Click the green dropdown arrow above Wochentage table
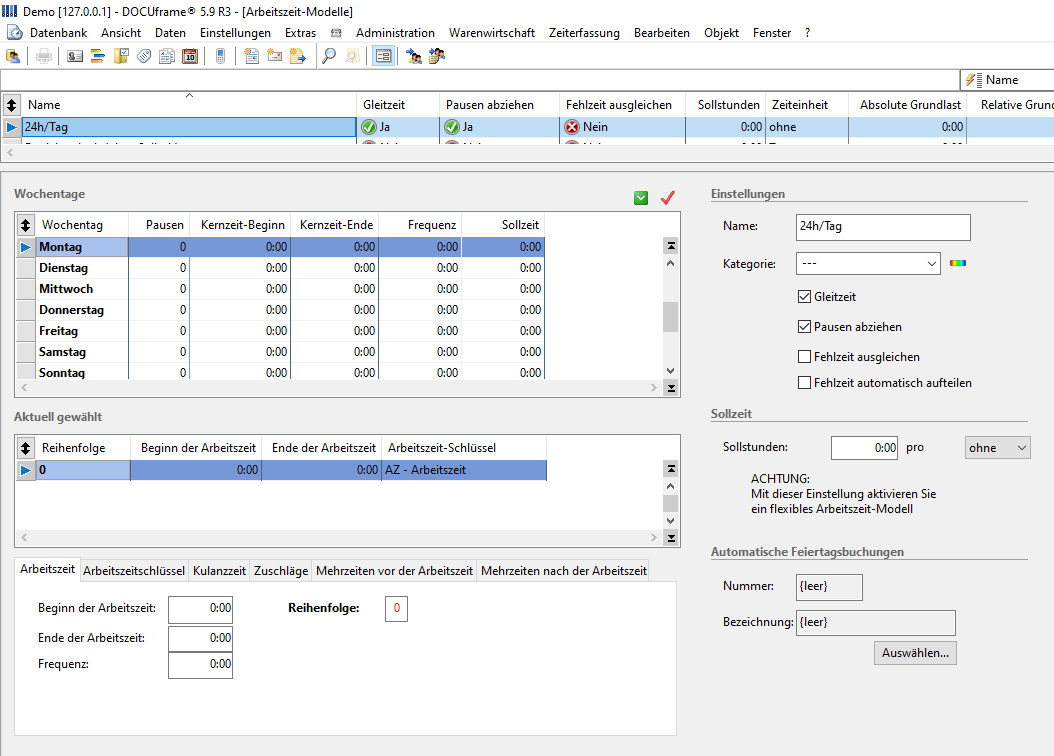The width and height of the screenshot is (1054, 756). point(641,198)
